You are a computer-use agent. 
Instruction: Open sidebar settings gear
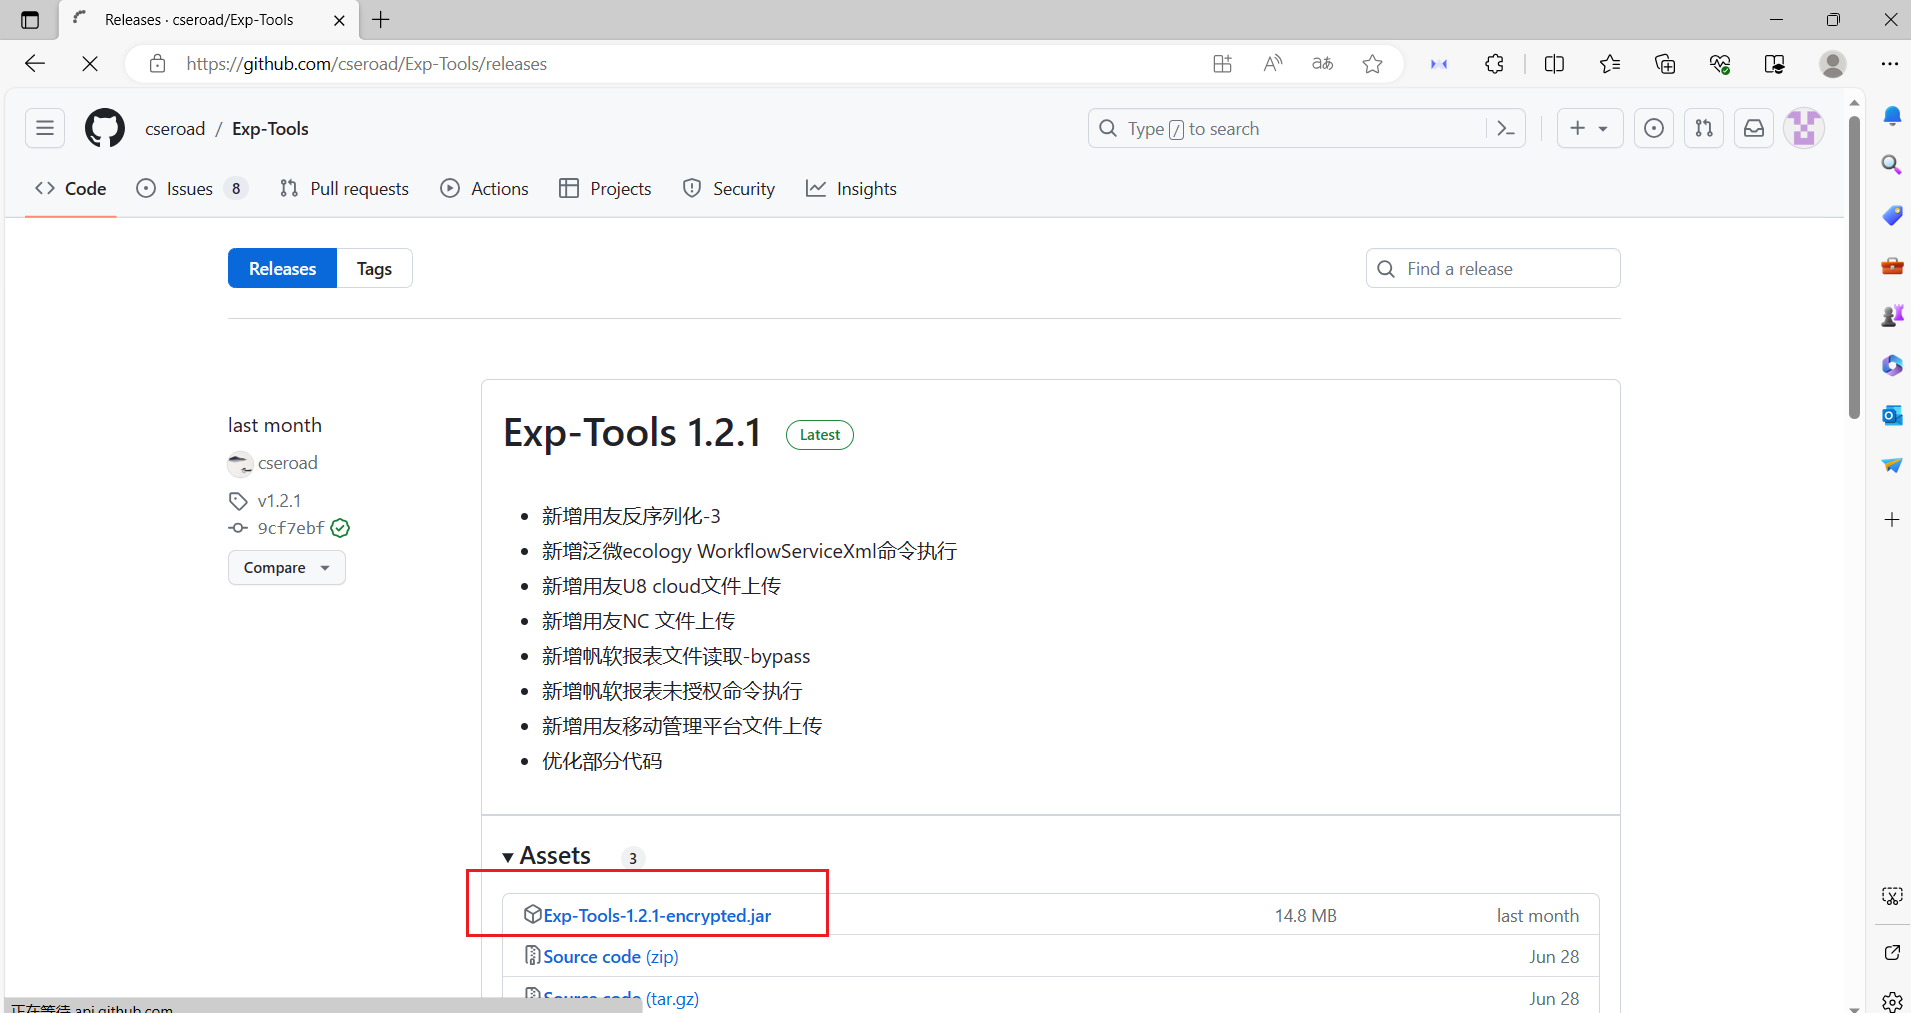pos(1891,1001)
